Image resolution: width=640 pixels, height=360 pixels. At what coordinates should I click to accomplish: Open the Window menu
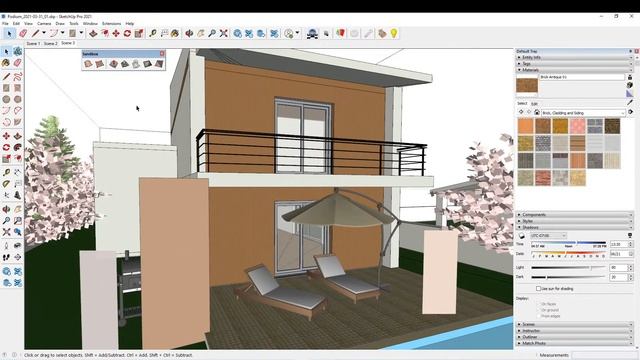[x=90, y=24]
